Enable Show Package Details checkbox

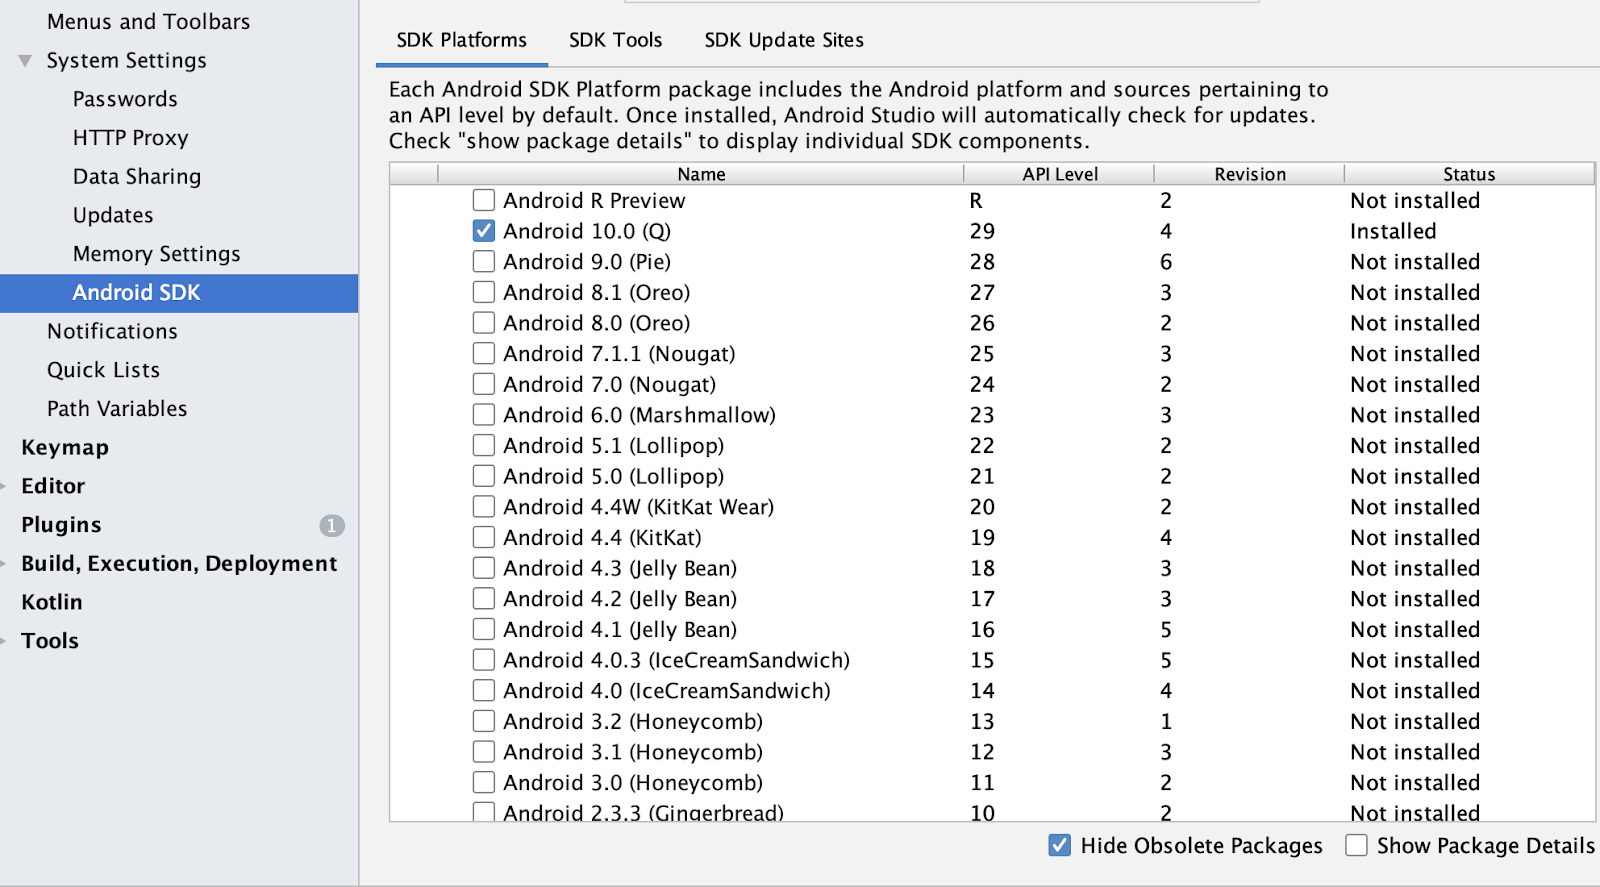click(x=1357, y=846)
